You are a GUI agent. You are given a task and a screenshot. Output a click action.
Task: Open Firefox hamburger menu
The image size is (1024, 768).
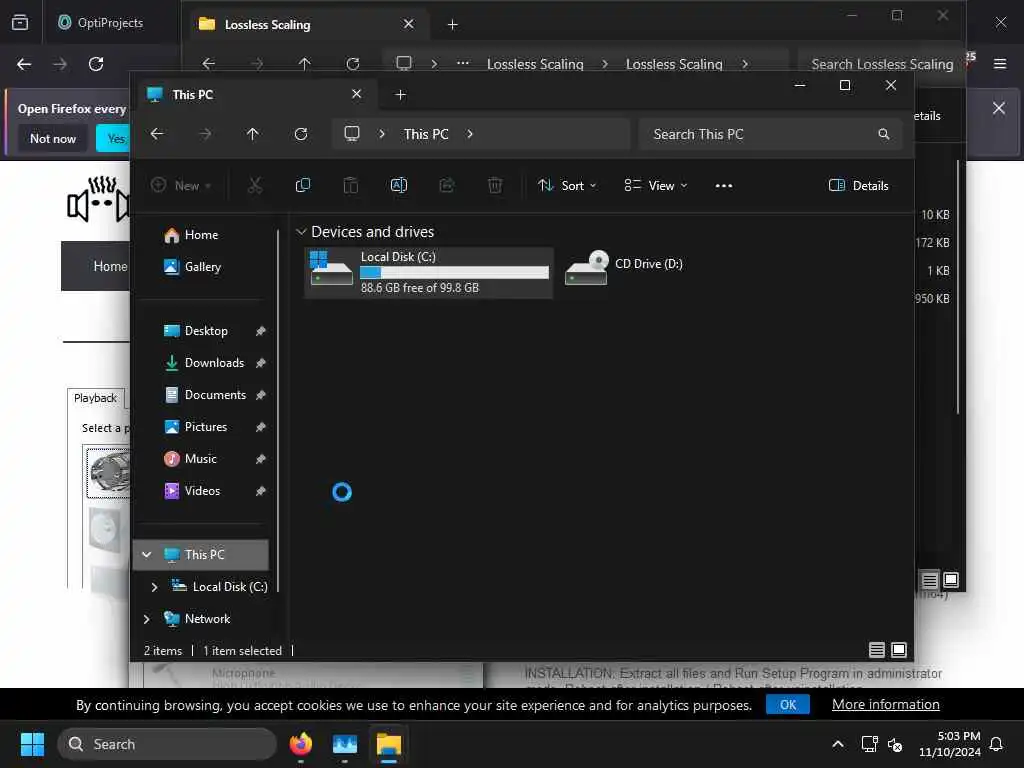click(1000, 64)
